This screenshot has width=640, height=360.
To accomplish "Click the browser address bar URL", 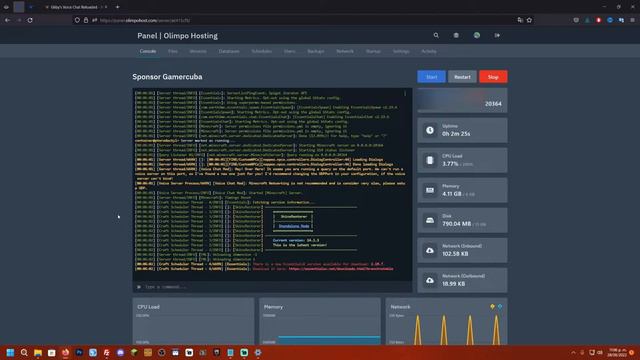I will pos(144,20).
